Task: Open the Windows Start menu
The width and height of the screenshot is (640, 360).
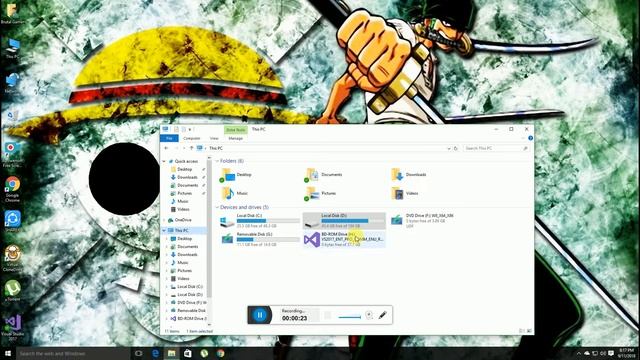Action: [x=8, y=353]
